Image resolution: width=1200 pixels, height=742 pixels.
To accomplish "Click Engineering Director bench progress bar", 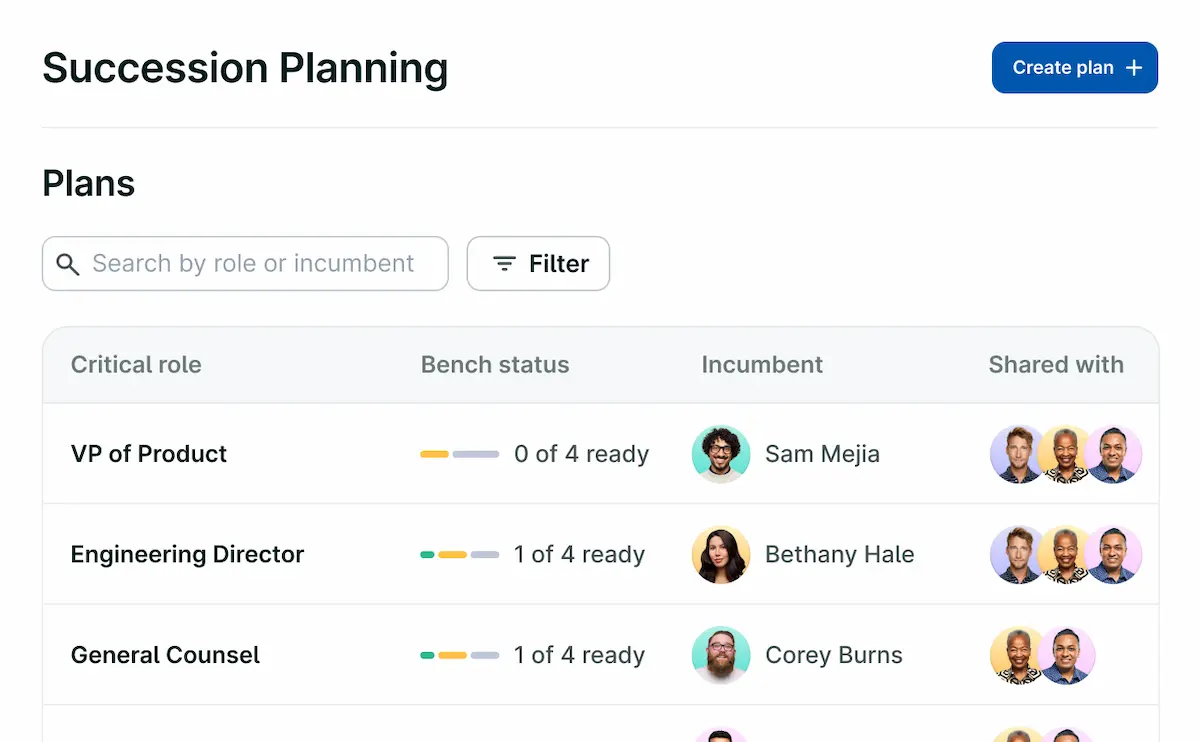I will (x=459, y=555).
